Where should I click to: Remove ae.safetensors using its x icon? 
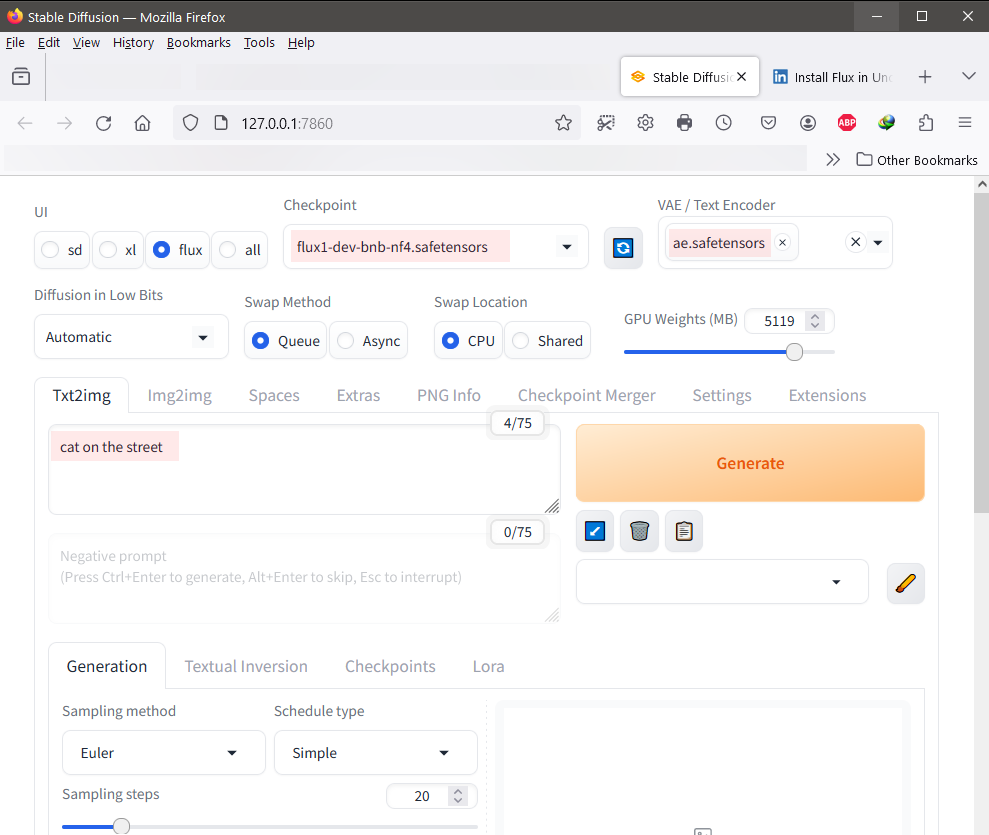click(782, 243)
